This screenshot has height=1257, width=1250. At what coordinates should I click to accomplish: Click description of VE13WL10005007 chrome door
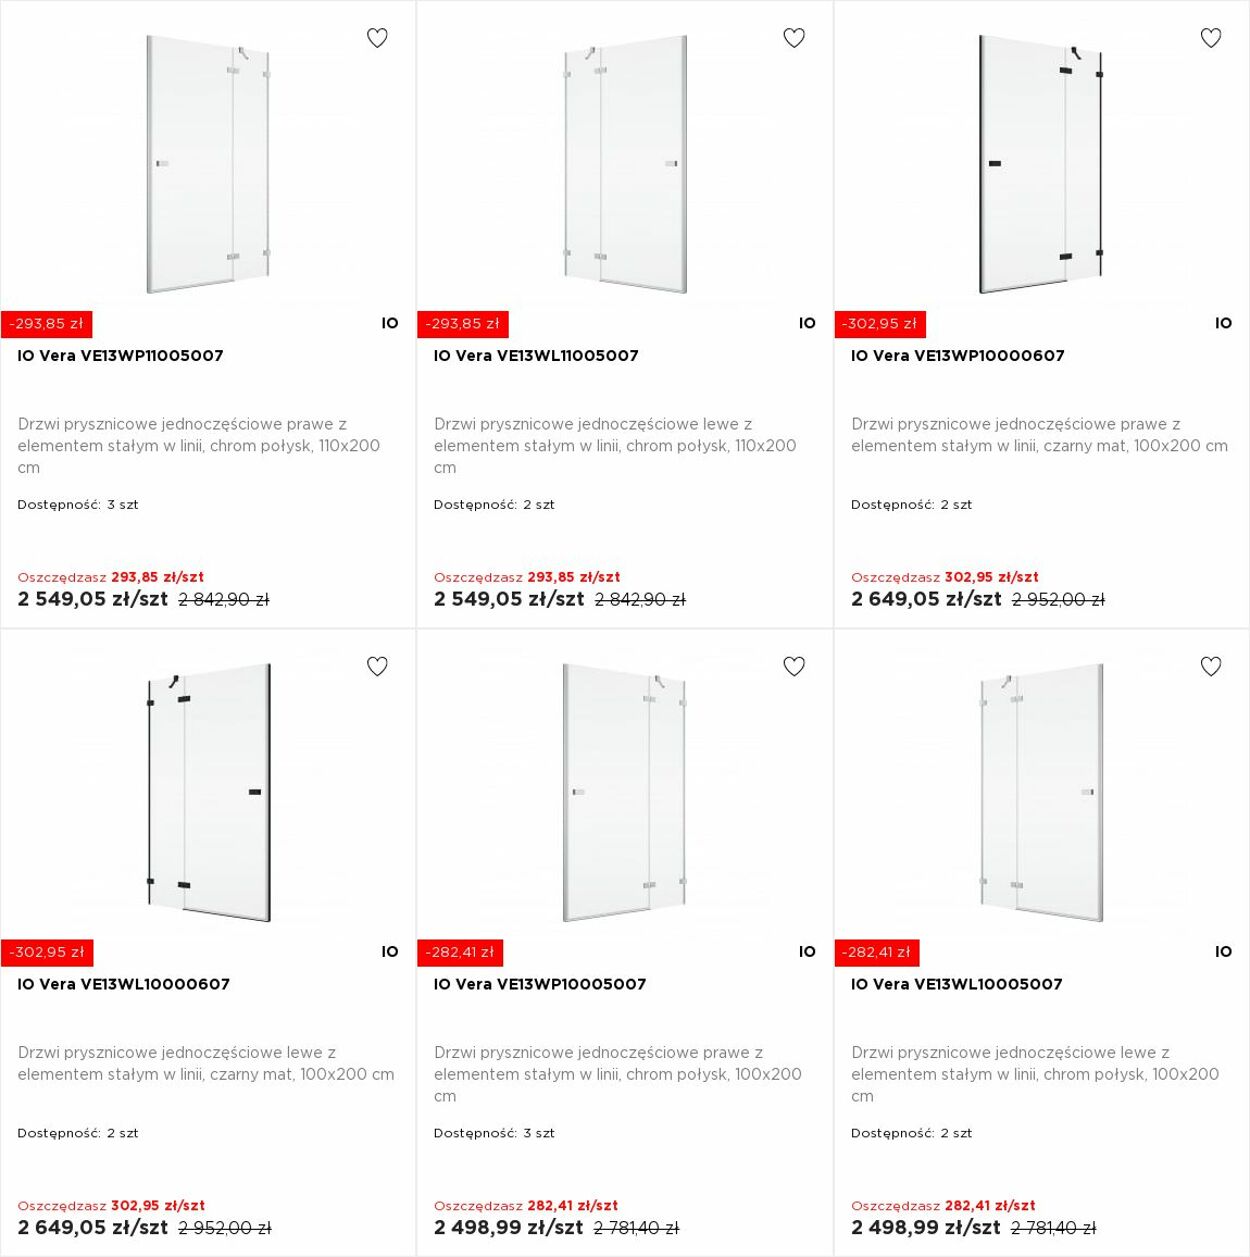[x=1035, y=1074]
